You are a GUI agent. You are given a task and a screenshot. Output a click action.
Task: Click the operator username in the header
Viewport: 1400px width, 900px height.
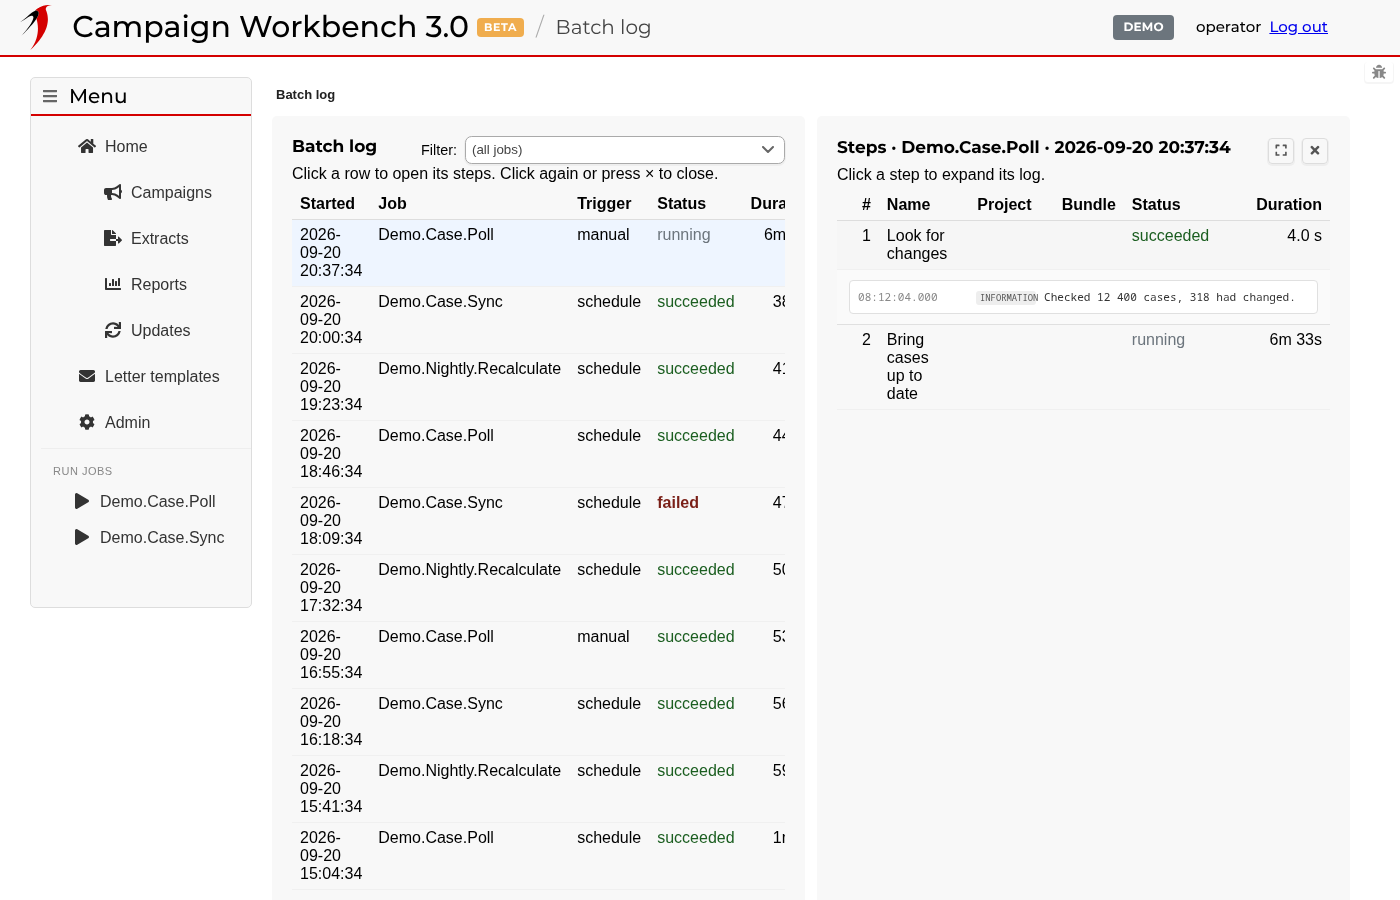pos(1228,27)
